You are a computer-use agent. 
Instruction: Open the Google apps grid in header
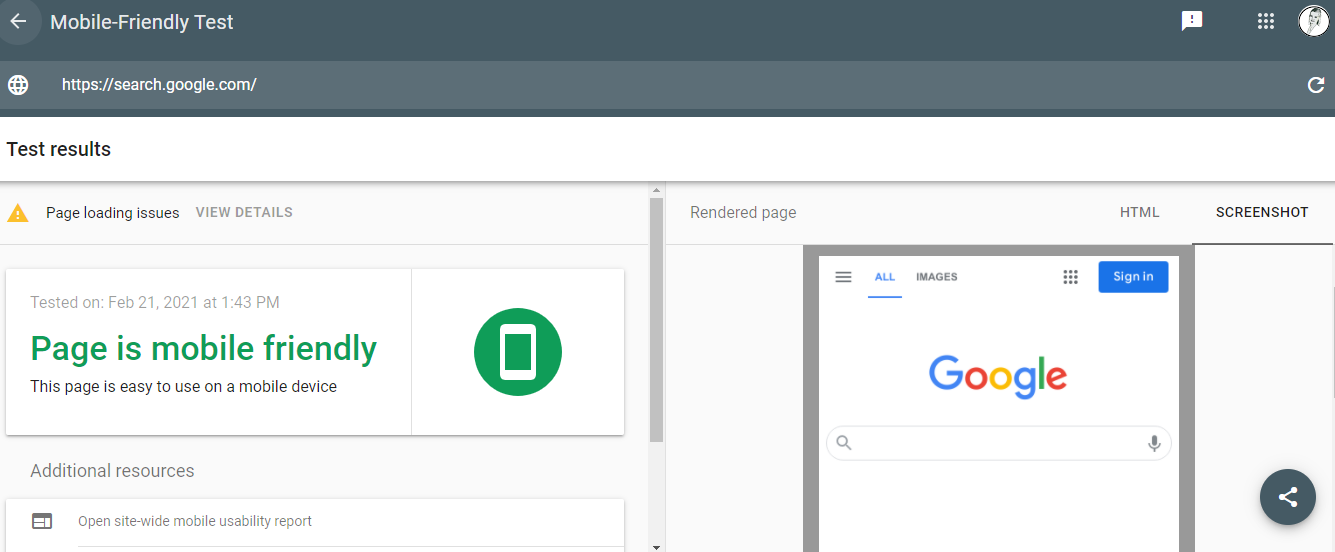[1265, 21]
